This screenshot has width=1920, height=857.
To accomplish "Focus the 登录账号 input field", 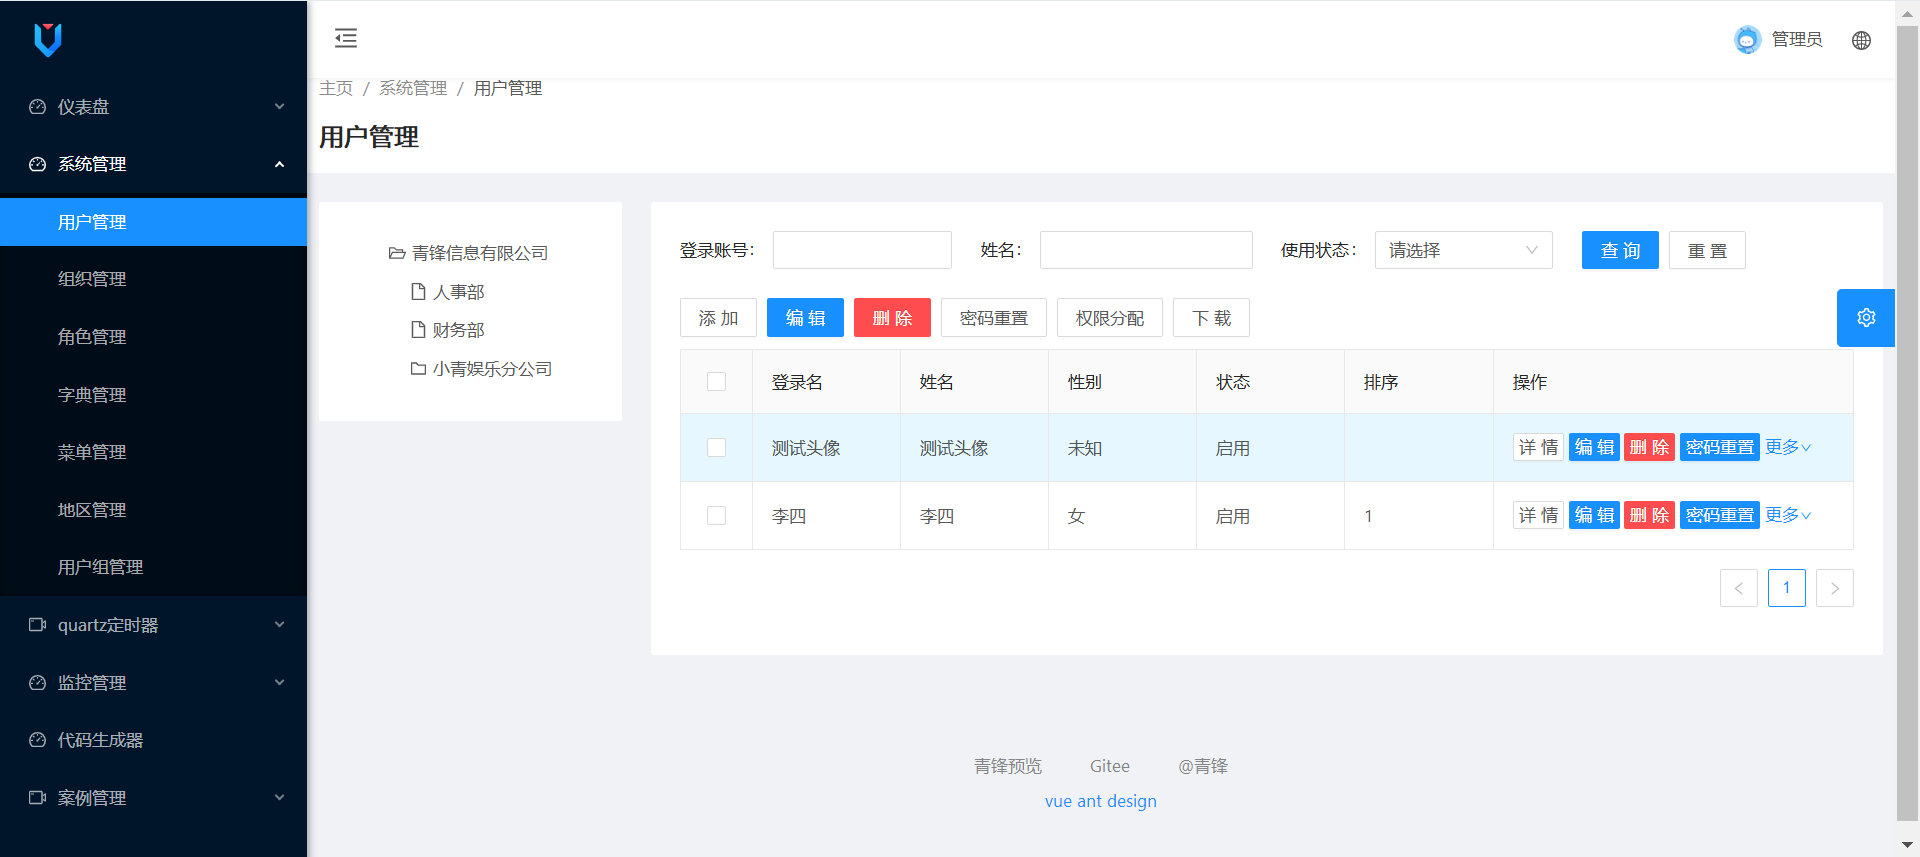I will 862,250.
